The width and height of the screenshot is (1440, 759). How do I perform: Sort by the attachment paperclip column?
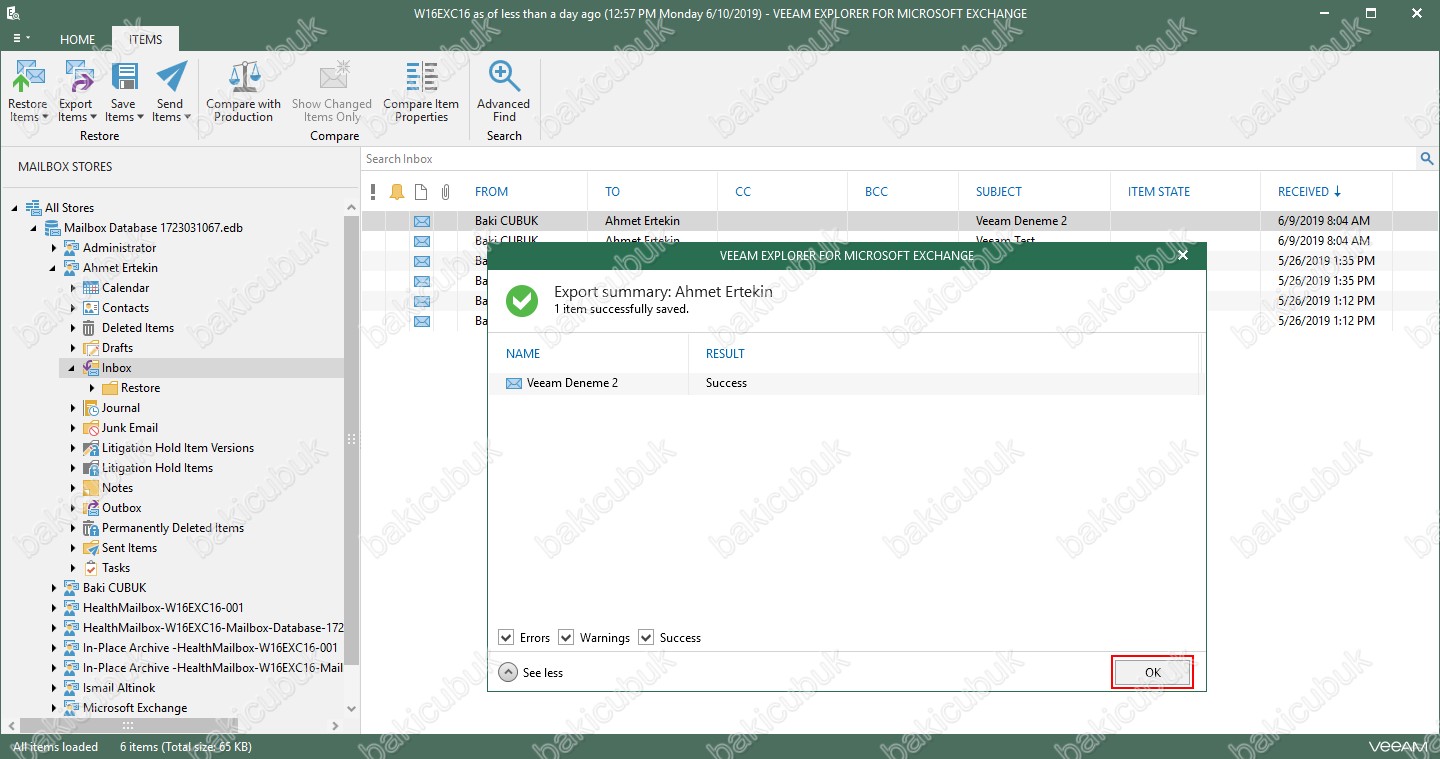coord(446,192)
